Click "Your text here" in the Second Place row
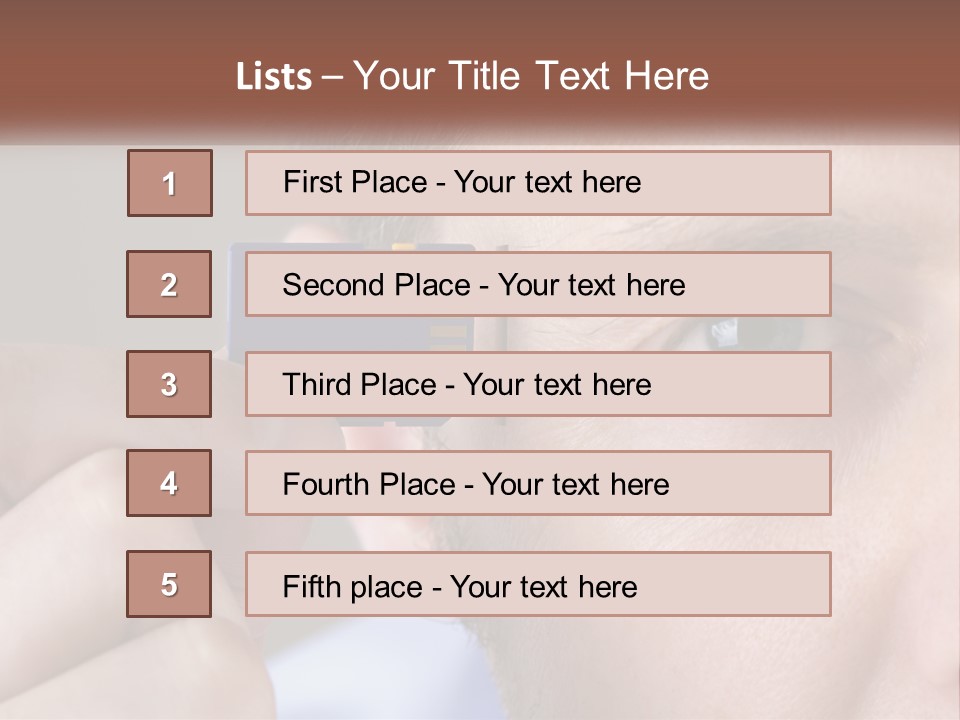This screenshot has width=960, height=720. [591, 285]
